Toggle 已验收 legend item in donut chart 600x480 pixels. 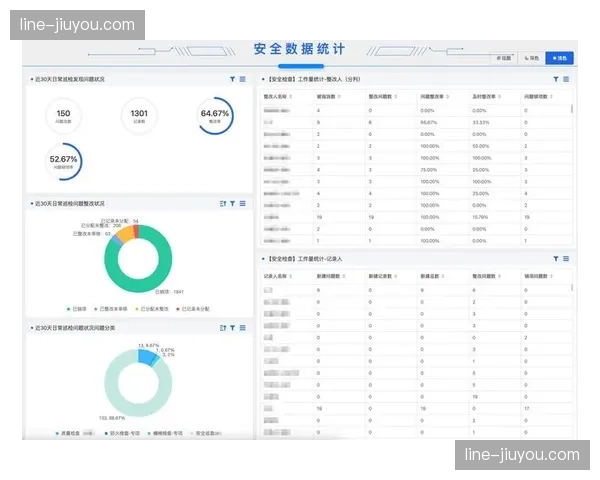(76, 309)
